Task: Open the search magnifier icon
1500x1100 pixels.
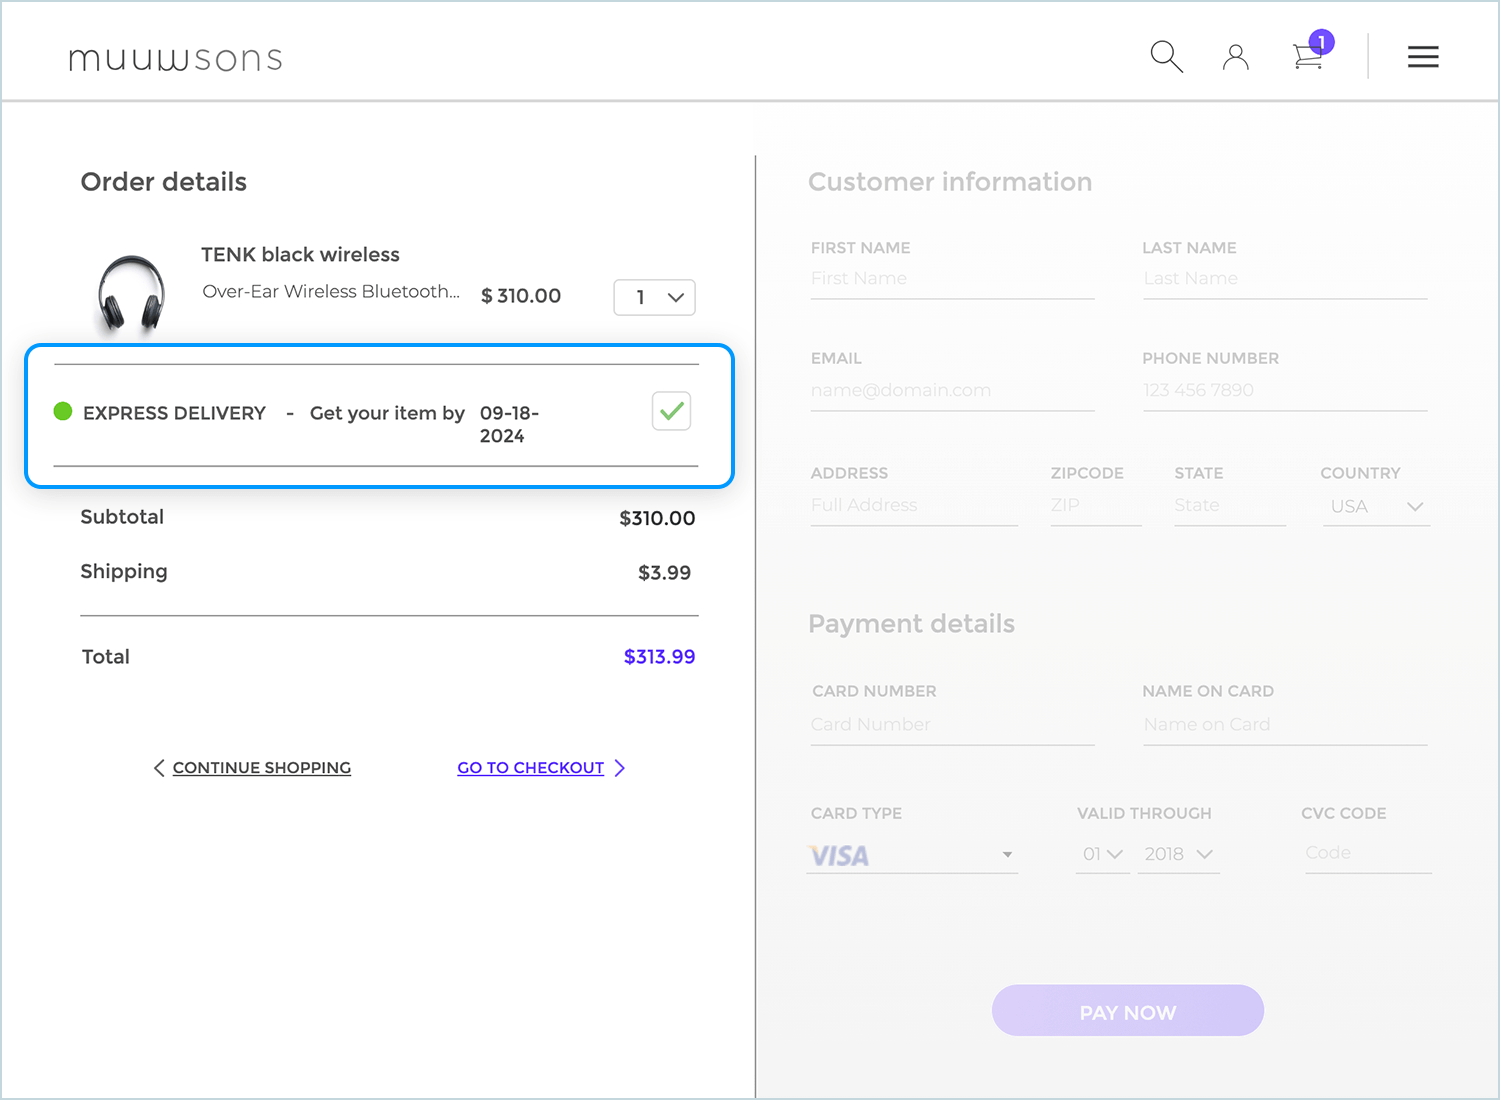Action: [1166, 57]
